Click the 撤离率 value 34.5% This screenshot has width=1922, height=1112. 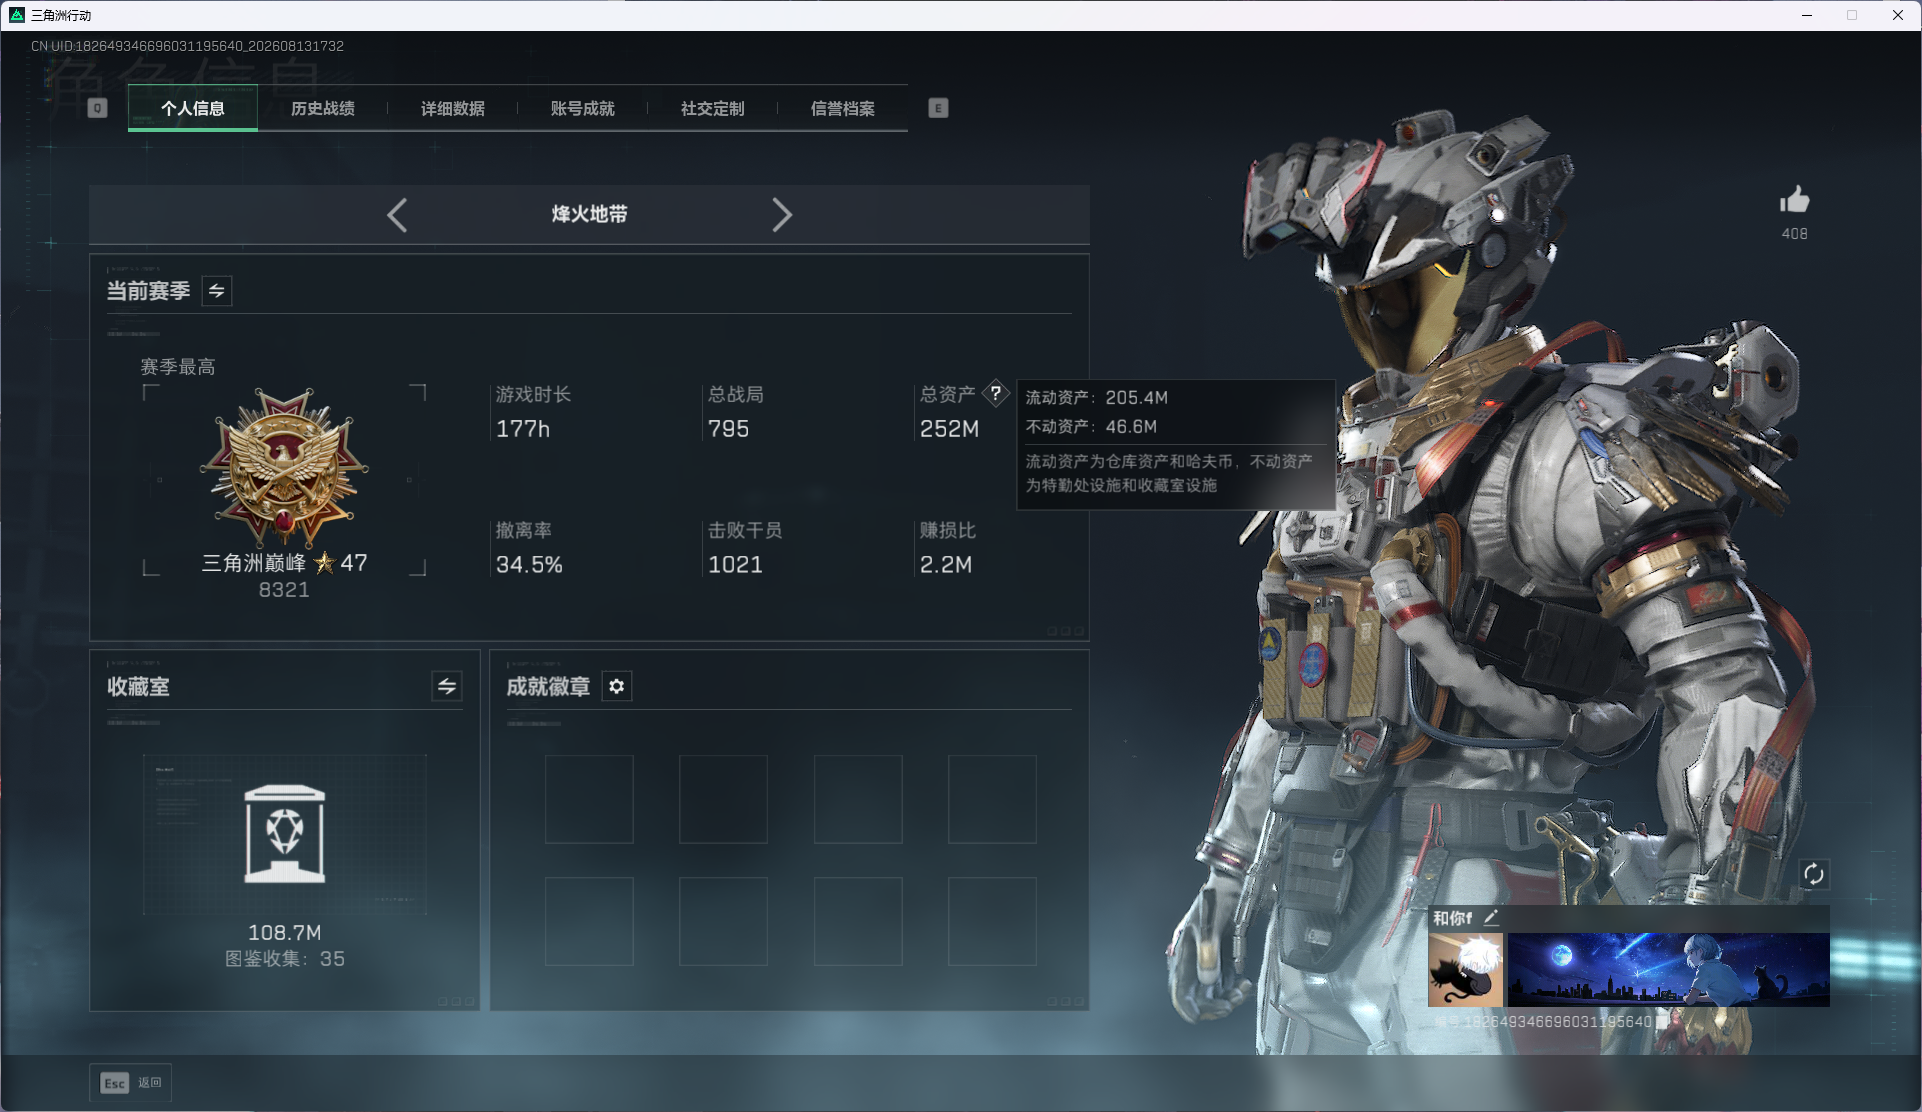click(529, 565)
